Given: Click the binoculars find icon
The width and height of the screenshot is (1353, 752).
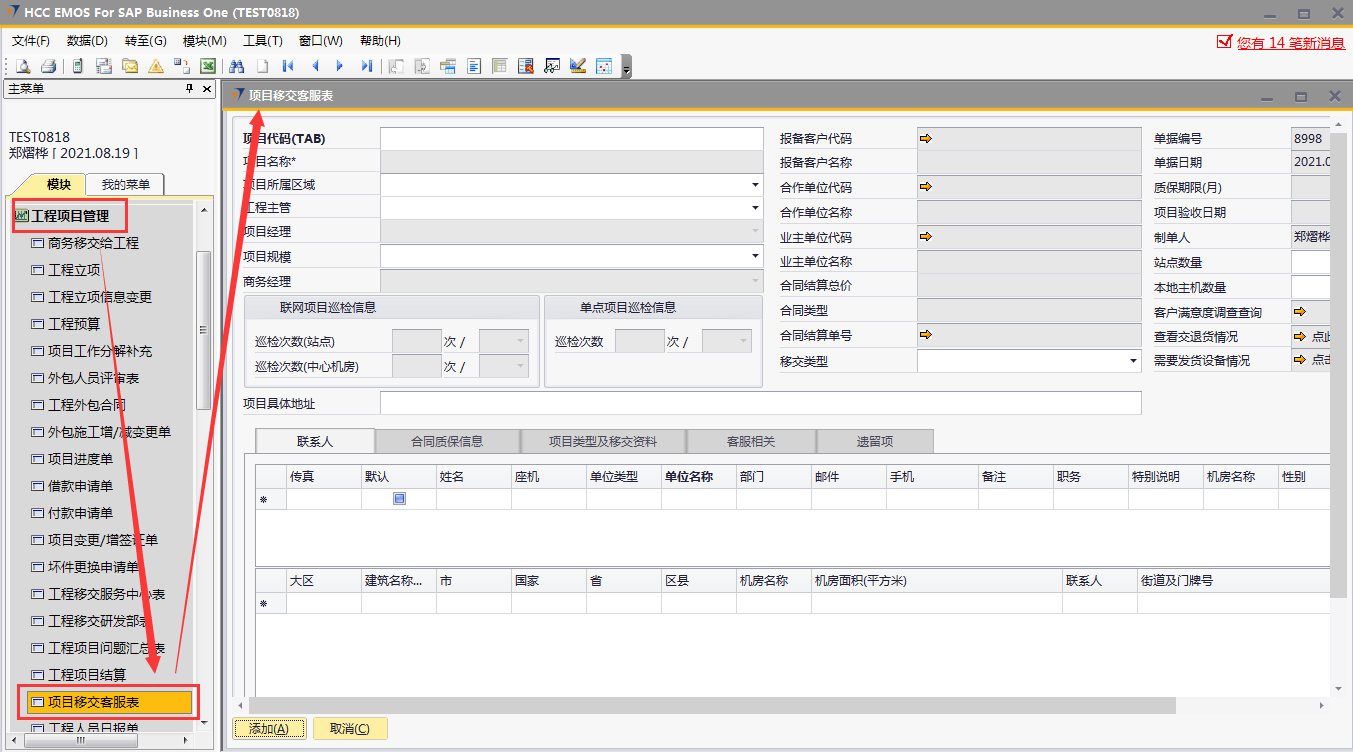Looking at the screenshot, I should coord(237,66).
